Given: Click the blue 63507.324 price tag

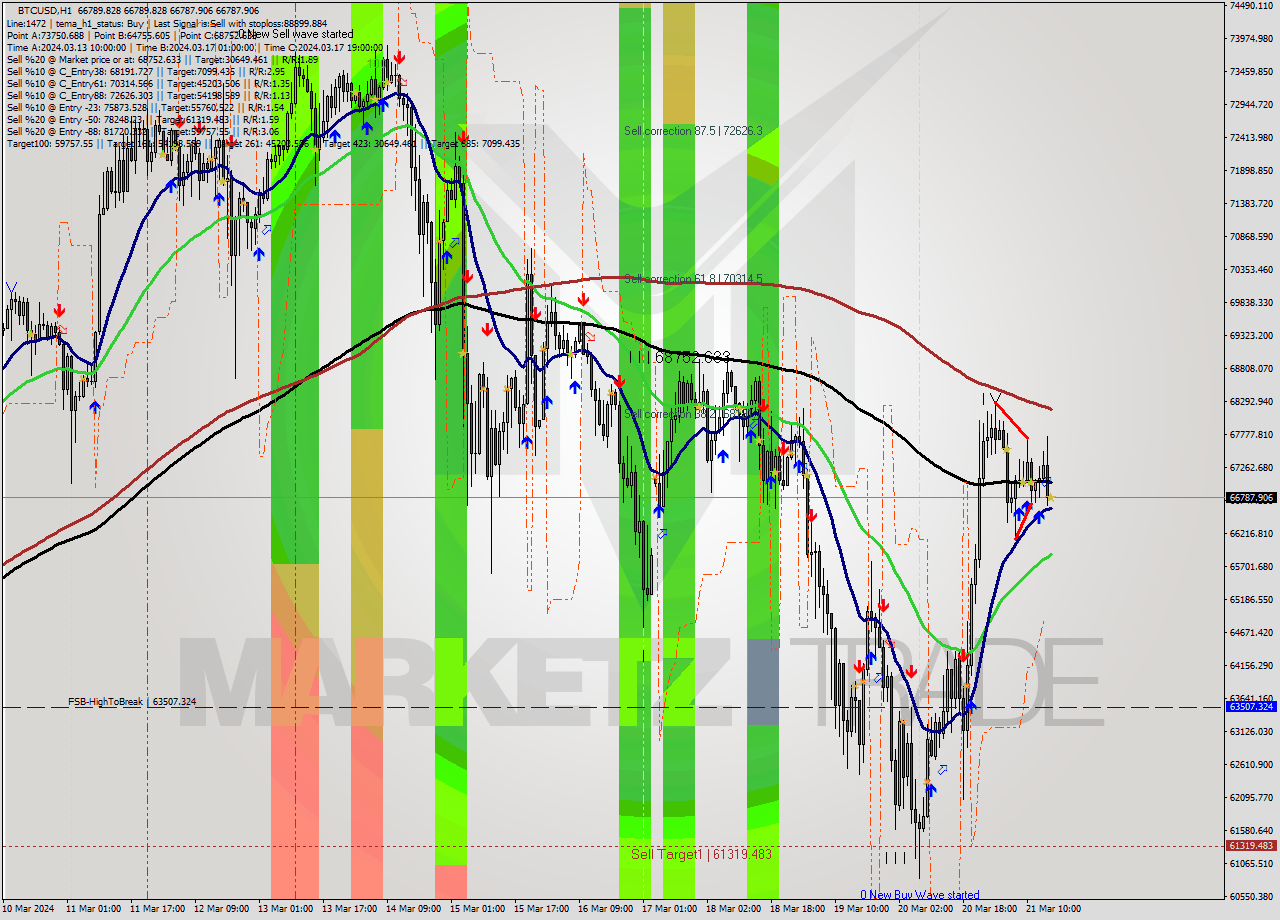Looking at the screenshot, I should [x=1250, y=706].
